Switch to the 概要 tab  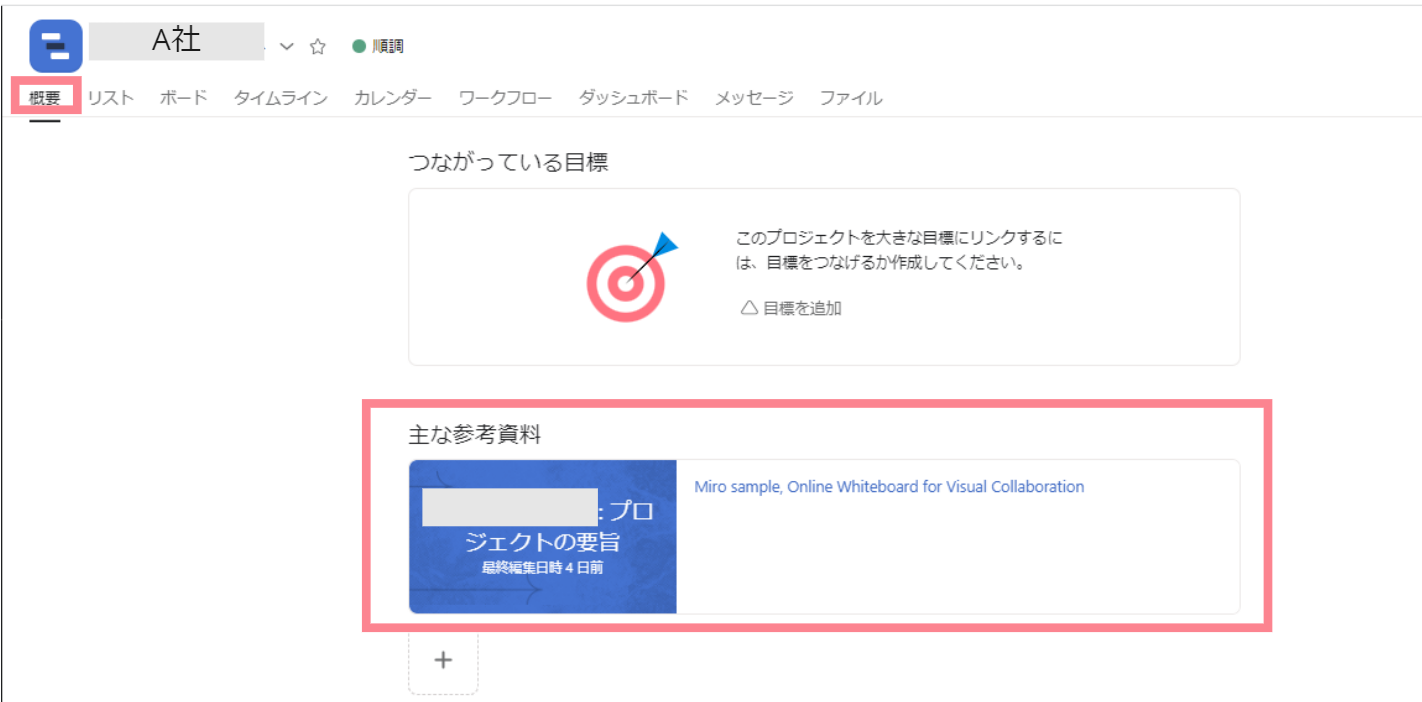[x=45, y=98]
